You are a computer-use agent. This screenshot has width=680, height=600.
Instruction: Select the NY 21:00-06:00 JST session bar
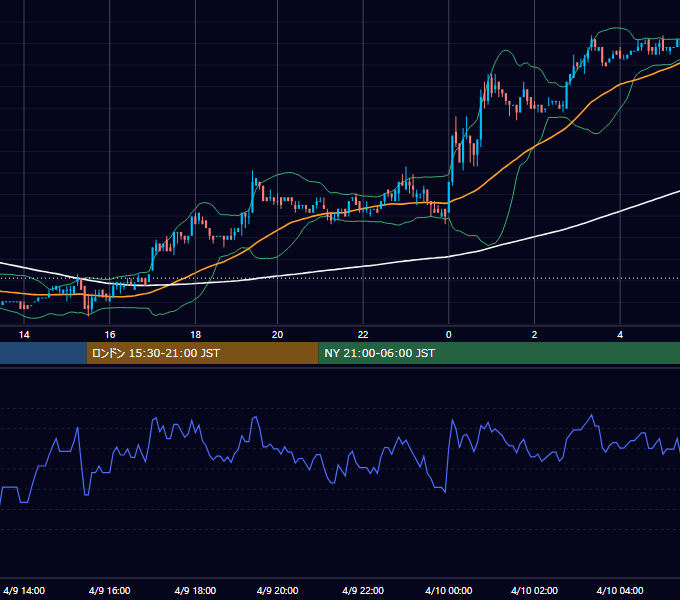point(499,353)
